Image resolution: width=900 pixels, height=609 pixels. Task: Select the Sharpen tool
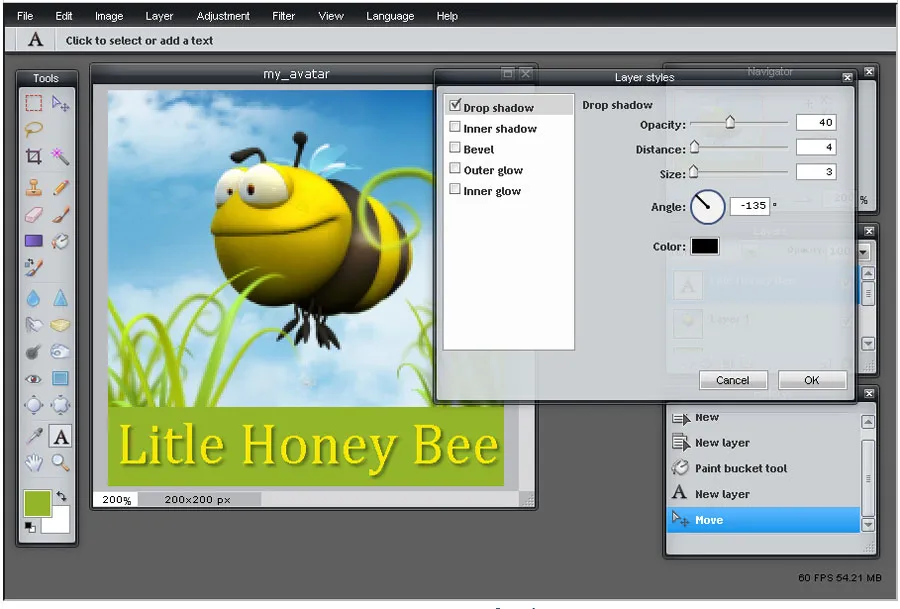pos(60,298)
